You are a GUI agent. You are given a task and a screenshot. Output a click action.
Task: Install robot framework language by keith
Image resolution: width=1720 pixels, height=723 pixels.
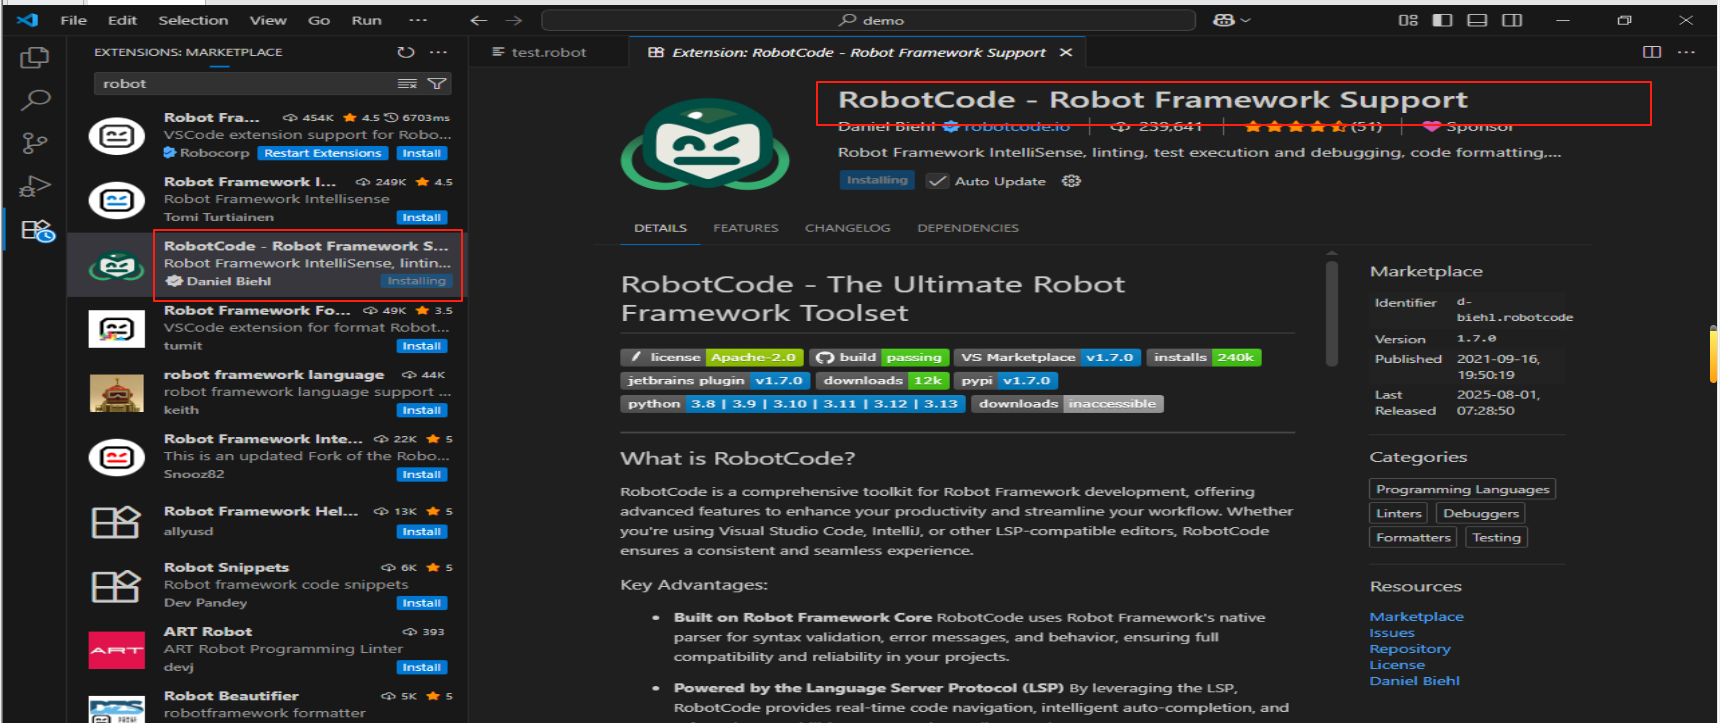pos(421,410)
